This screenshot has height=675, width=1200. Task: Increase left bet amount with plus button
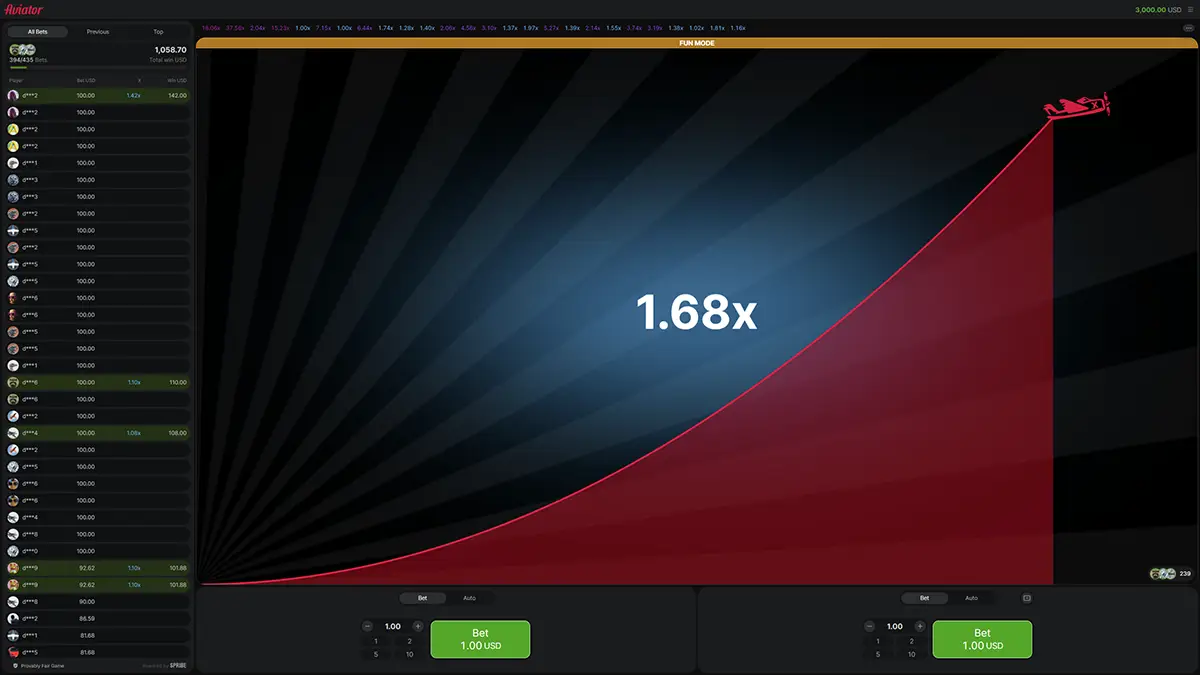click(418, 626)
